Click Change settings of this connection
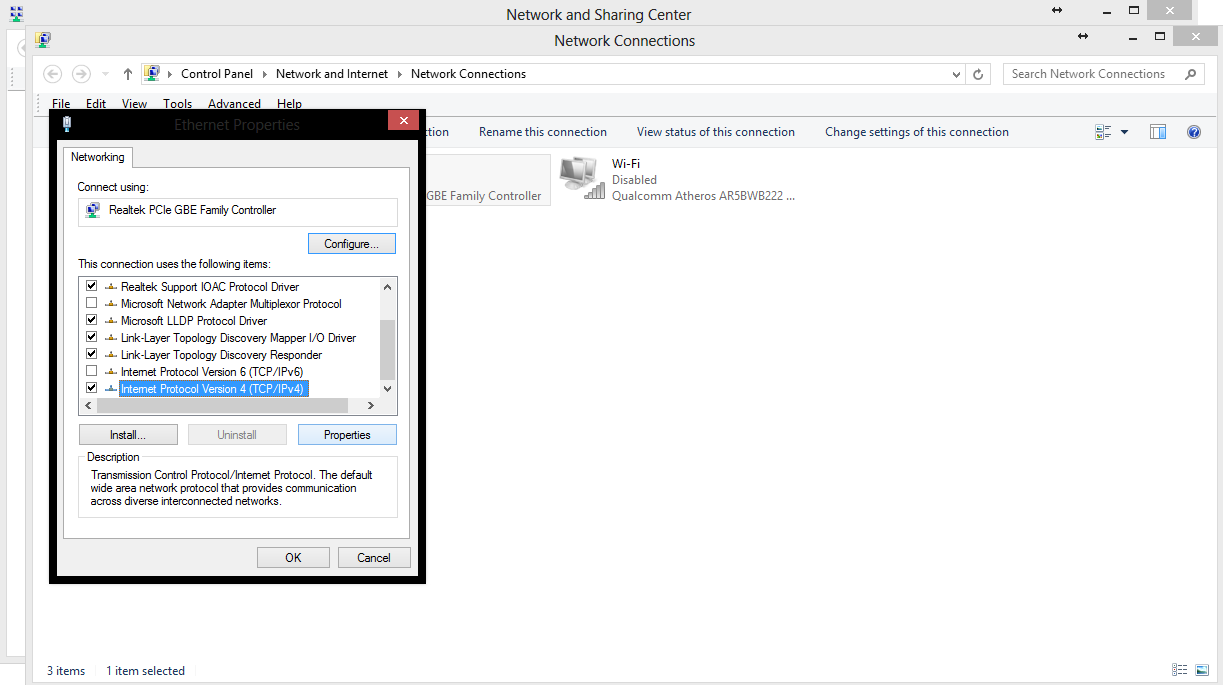The image size is (1223, 685). (x=917, y=132)
